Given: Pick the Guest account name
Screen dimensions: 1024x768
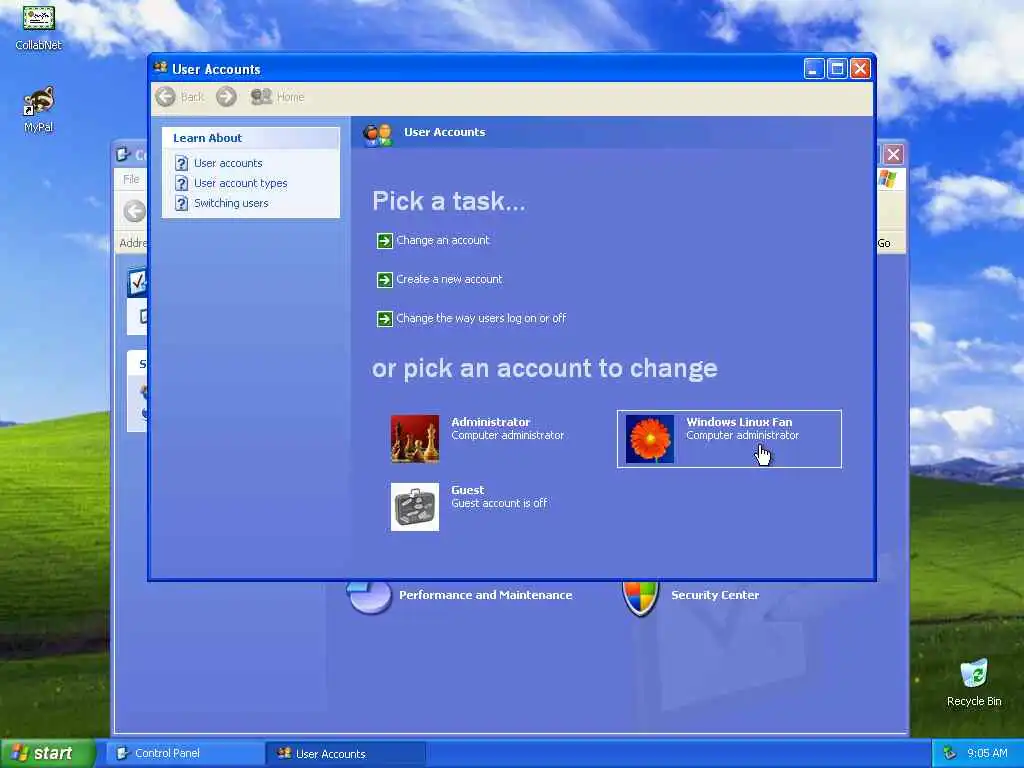Looking at the screenshot, I should [468, 490].
